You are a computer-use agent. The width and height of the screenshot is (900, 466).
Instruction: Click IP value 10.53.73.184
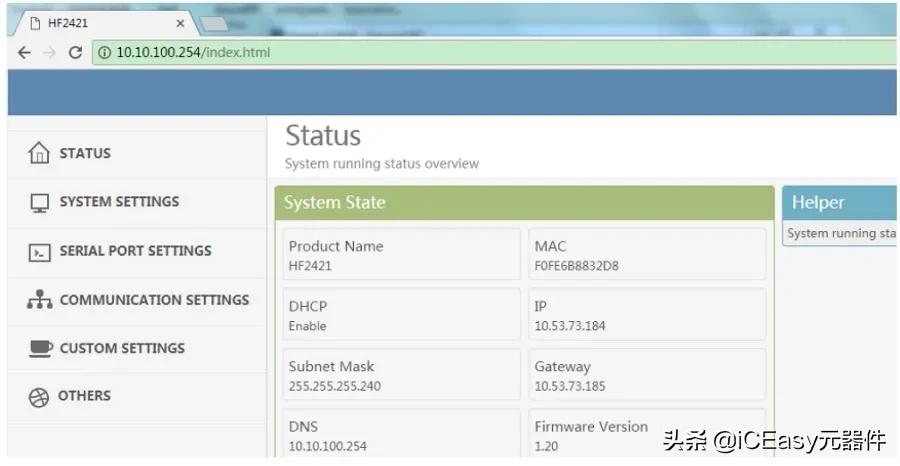tap(569, 326)
